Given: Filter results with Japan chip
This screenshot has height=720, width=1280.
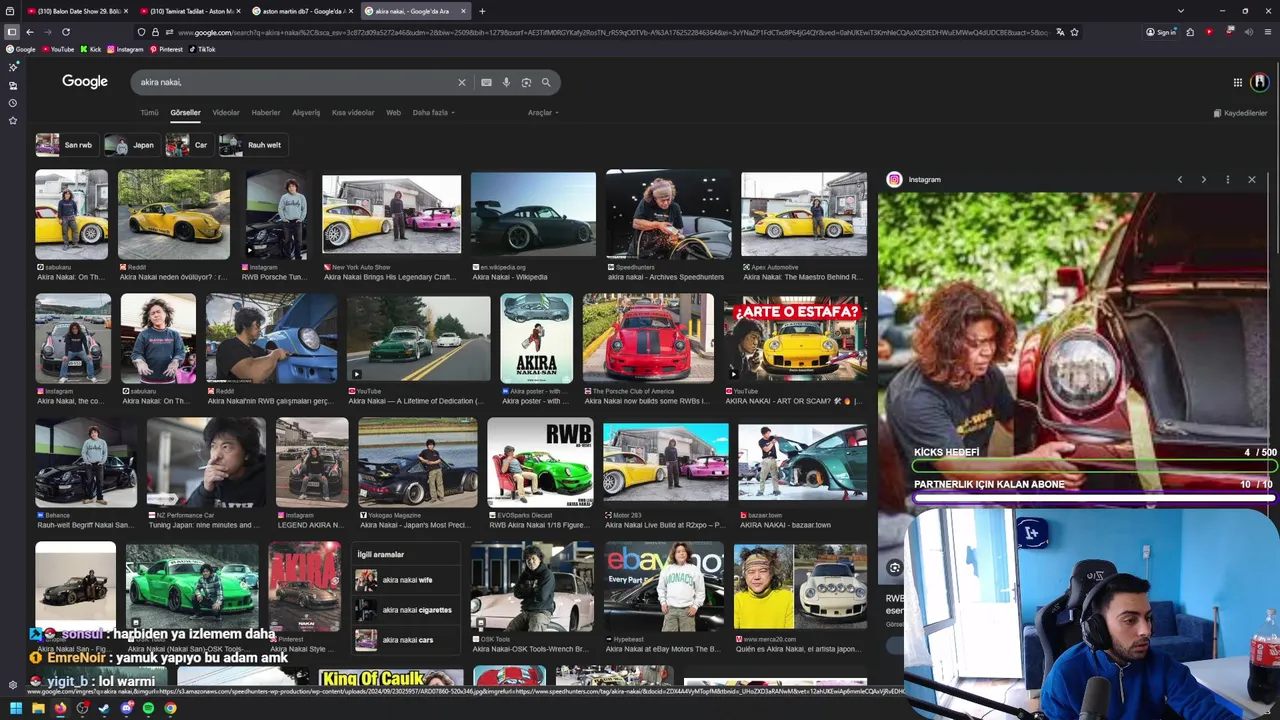Looking at the screenshot, I should [131, 145].
